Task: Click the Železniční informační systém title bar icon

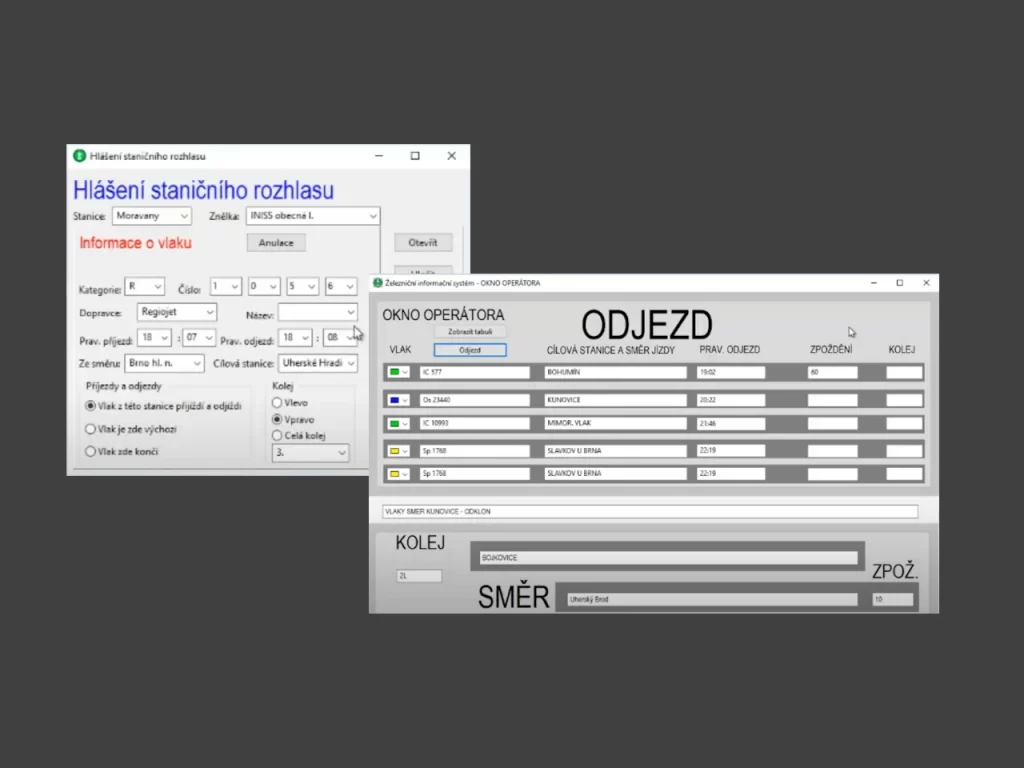Action: (378, 283)
